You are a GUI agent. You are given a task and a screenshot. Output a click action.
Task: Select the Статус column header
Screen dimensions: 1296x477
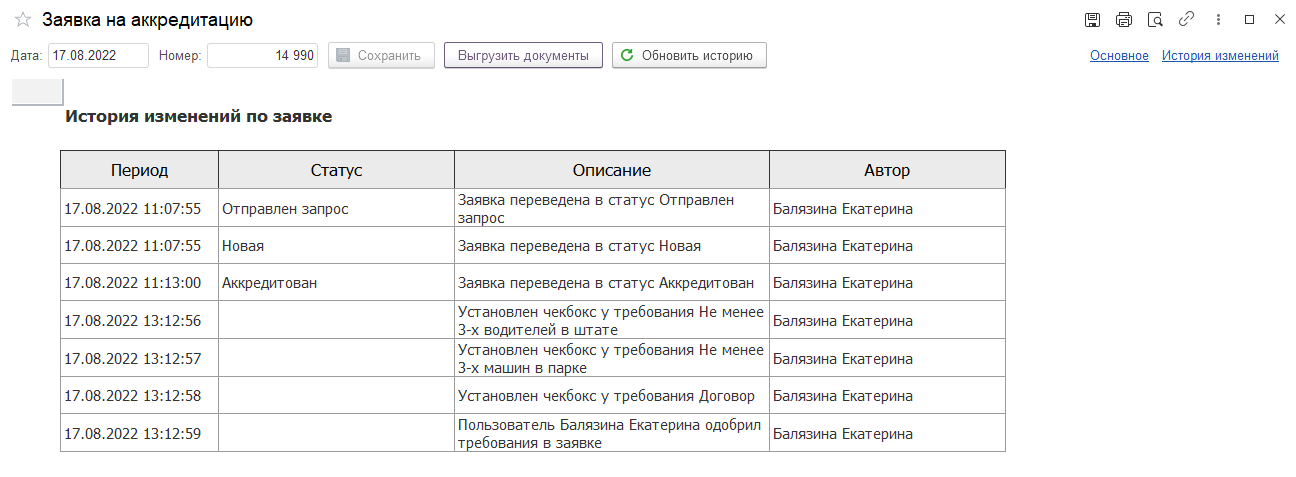pyautogui.click(x=336, y=170)
